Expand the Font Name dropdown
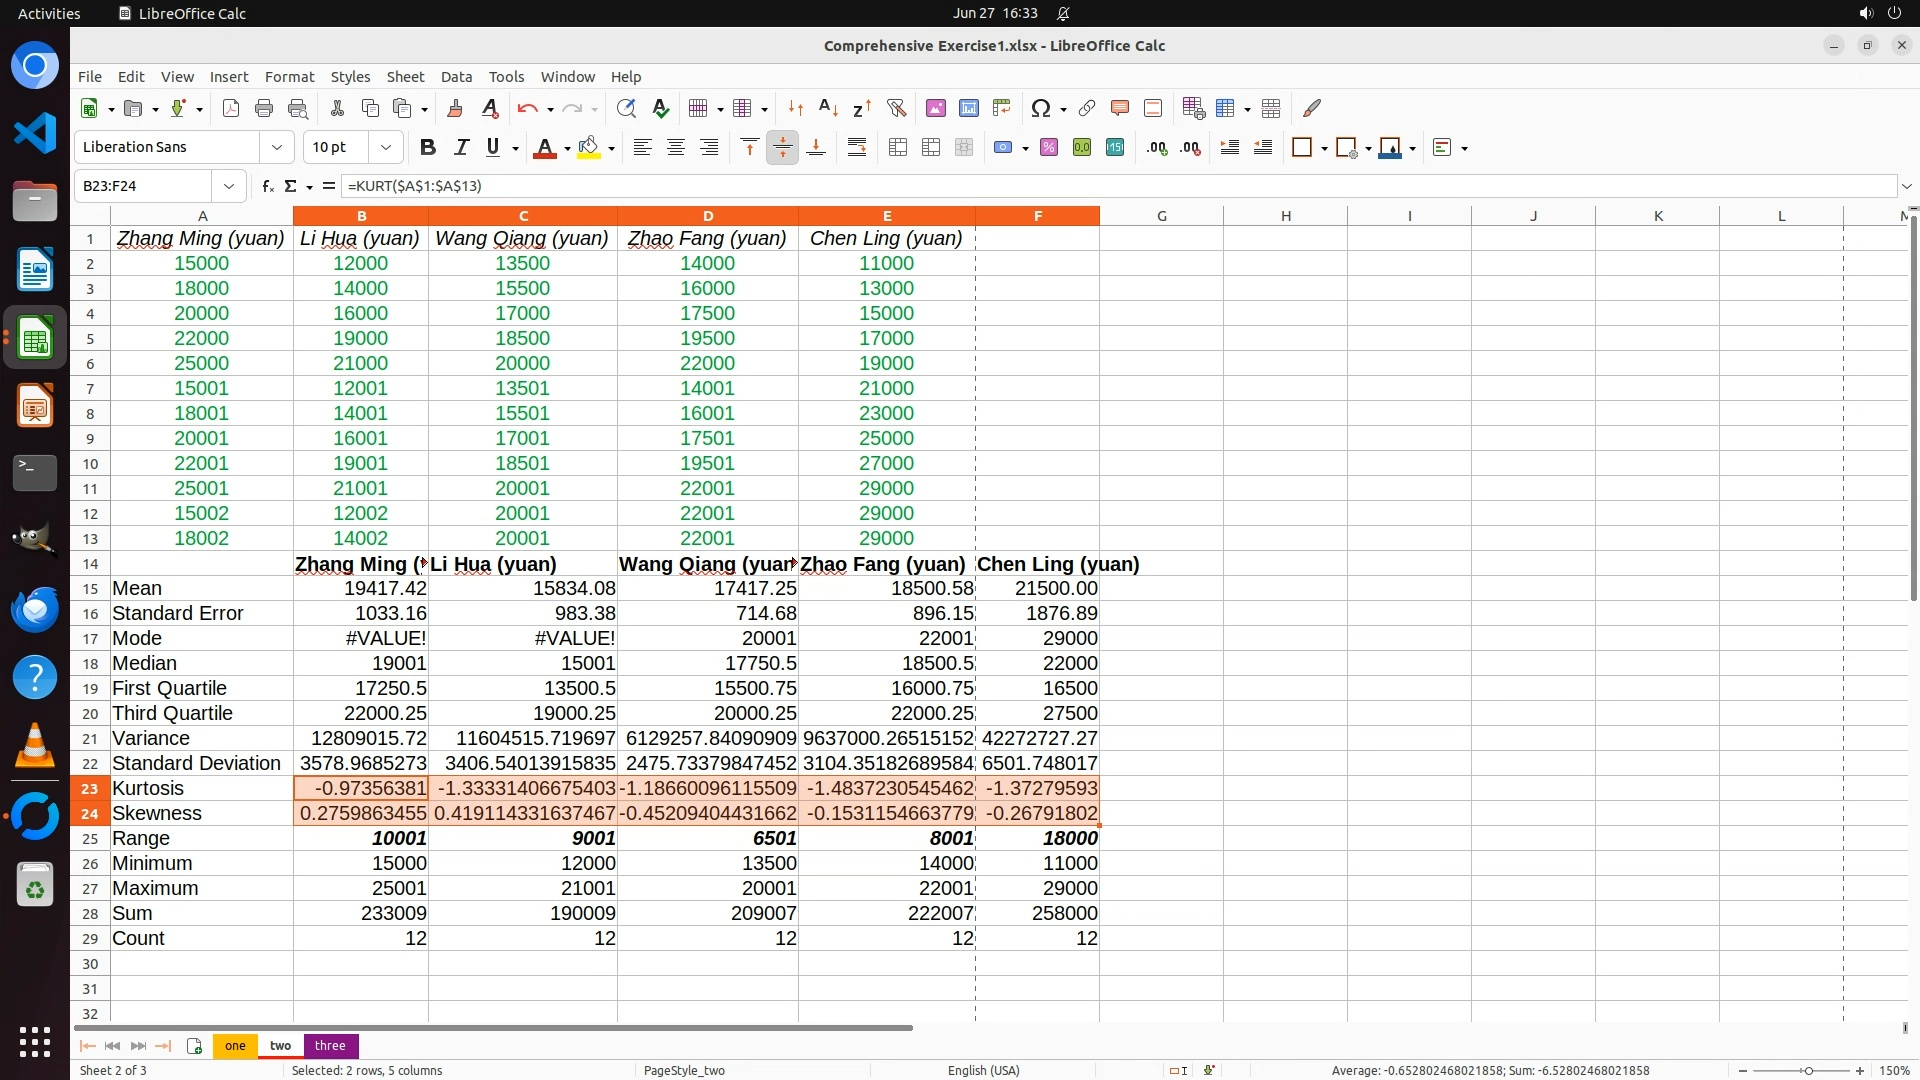Screen dimensions: 1920x1080 point(277,148)
